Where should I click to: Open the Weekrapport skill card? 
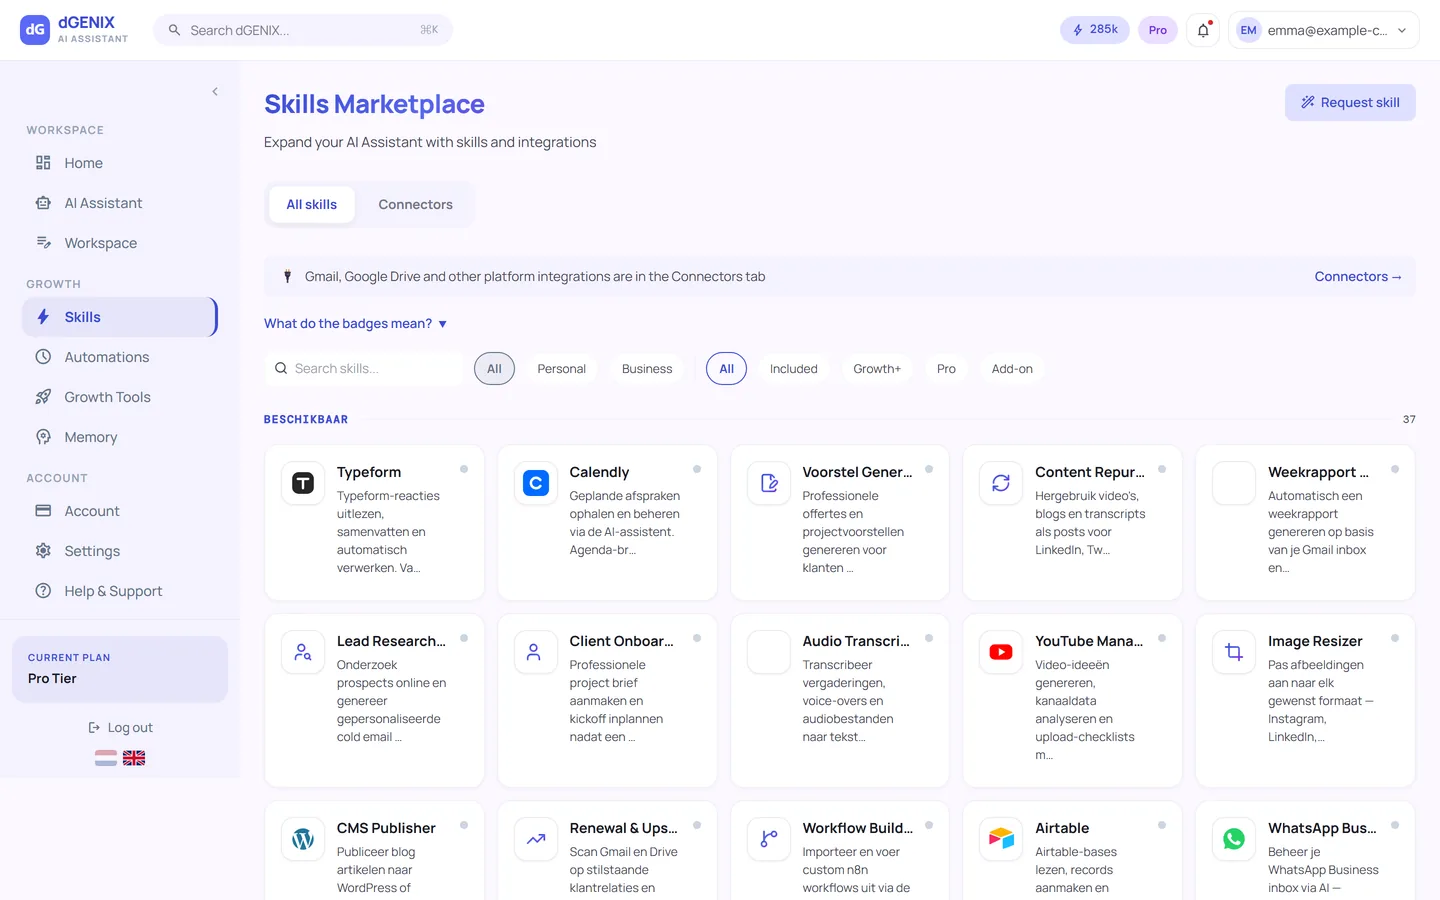coord(1305,522)
